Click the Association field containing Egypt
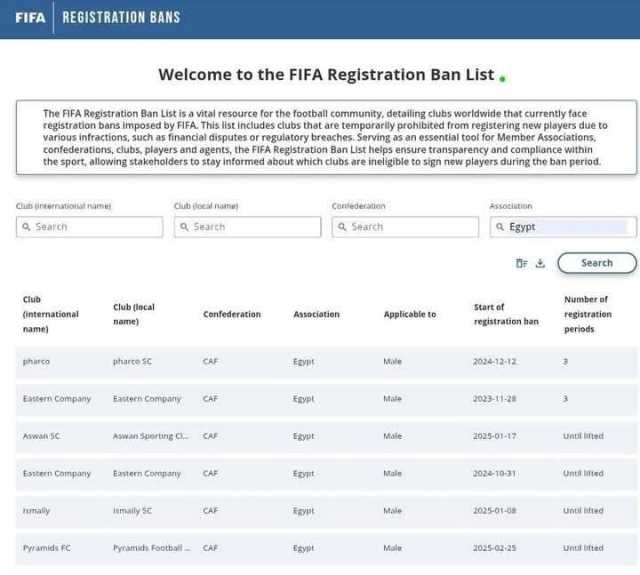640x575 pixels. coord(563,227)
